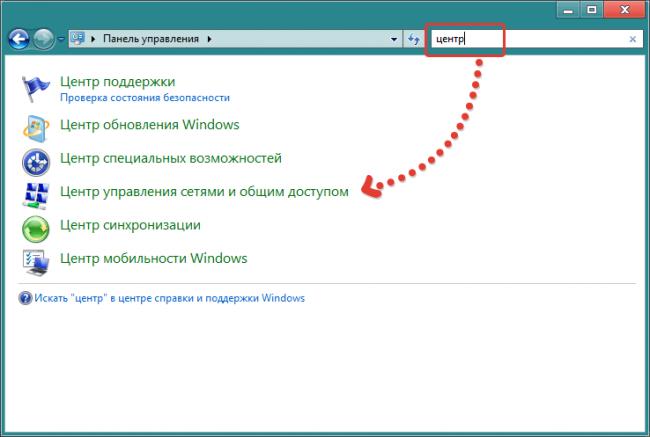Expand the arrow after Панель управления breadcrumb
This screenshot has width=650, height=437.
(210, 40)
